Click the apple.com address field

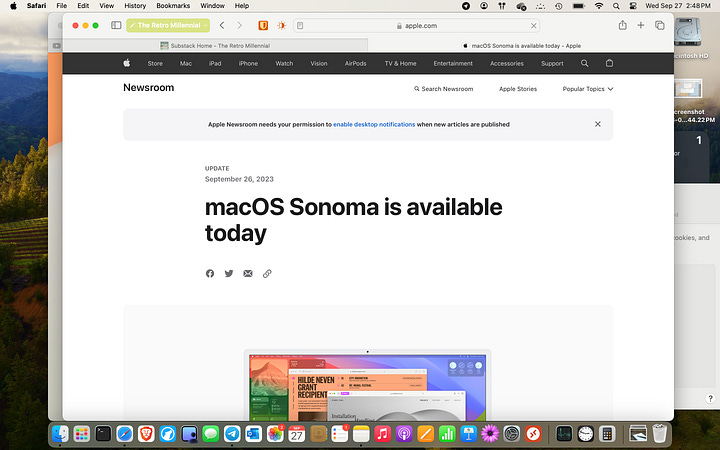[x=416, y=26]
